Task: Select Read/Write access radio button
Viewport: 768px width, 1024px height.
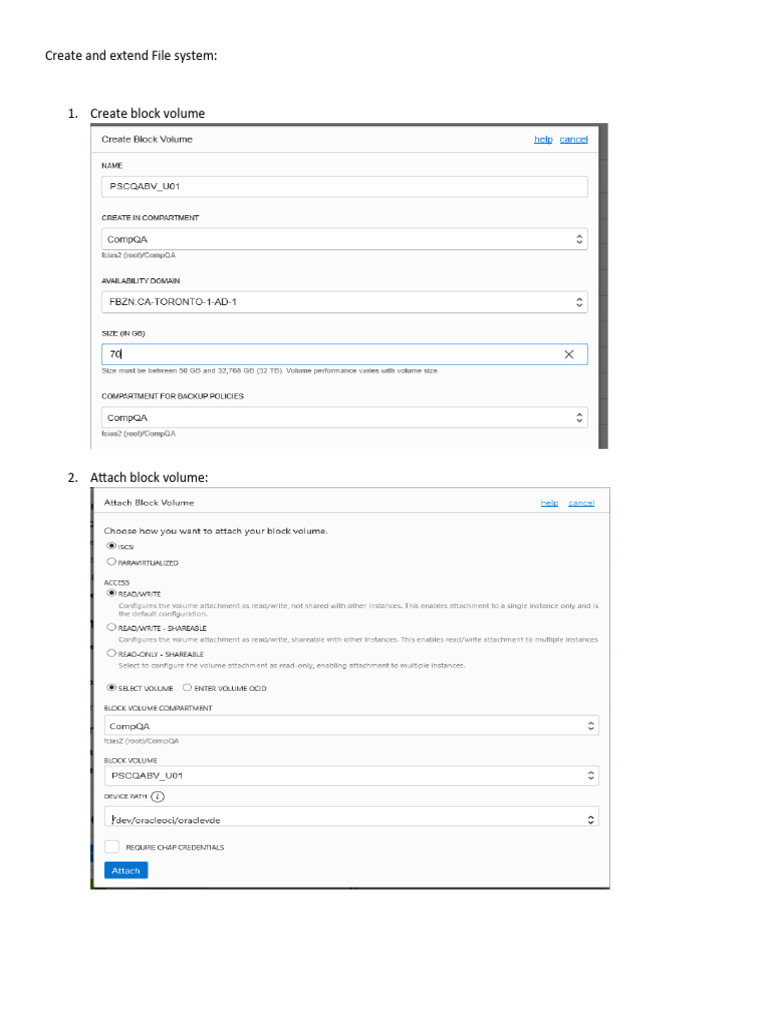Action: click(x=111, y=593)
